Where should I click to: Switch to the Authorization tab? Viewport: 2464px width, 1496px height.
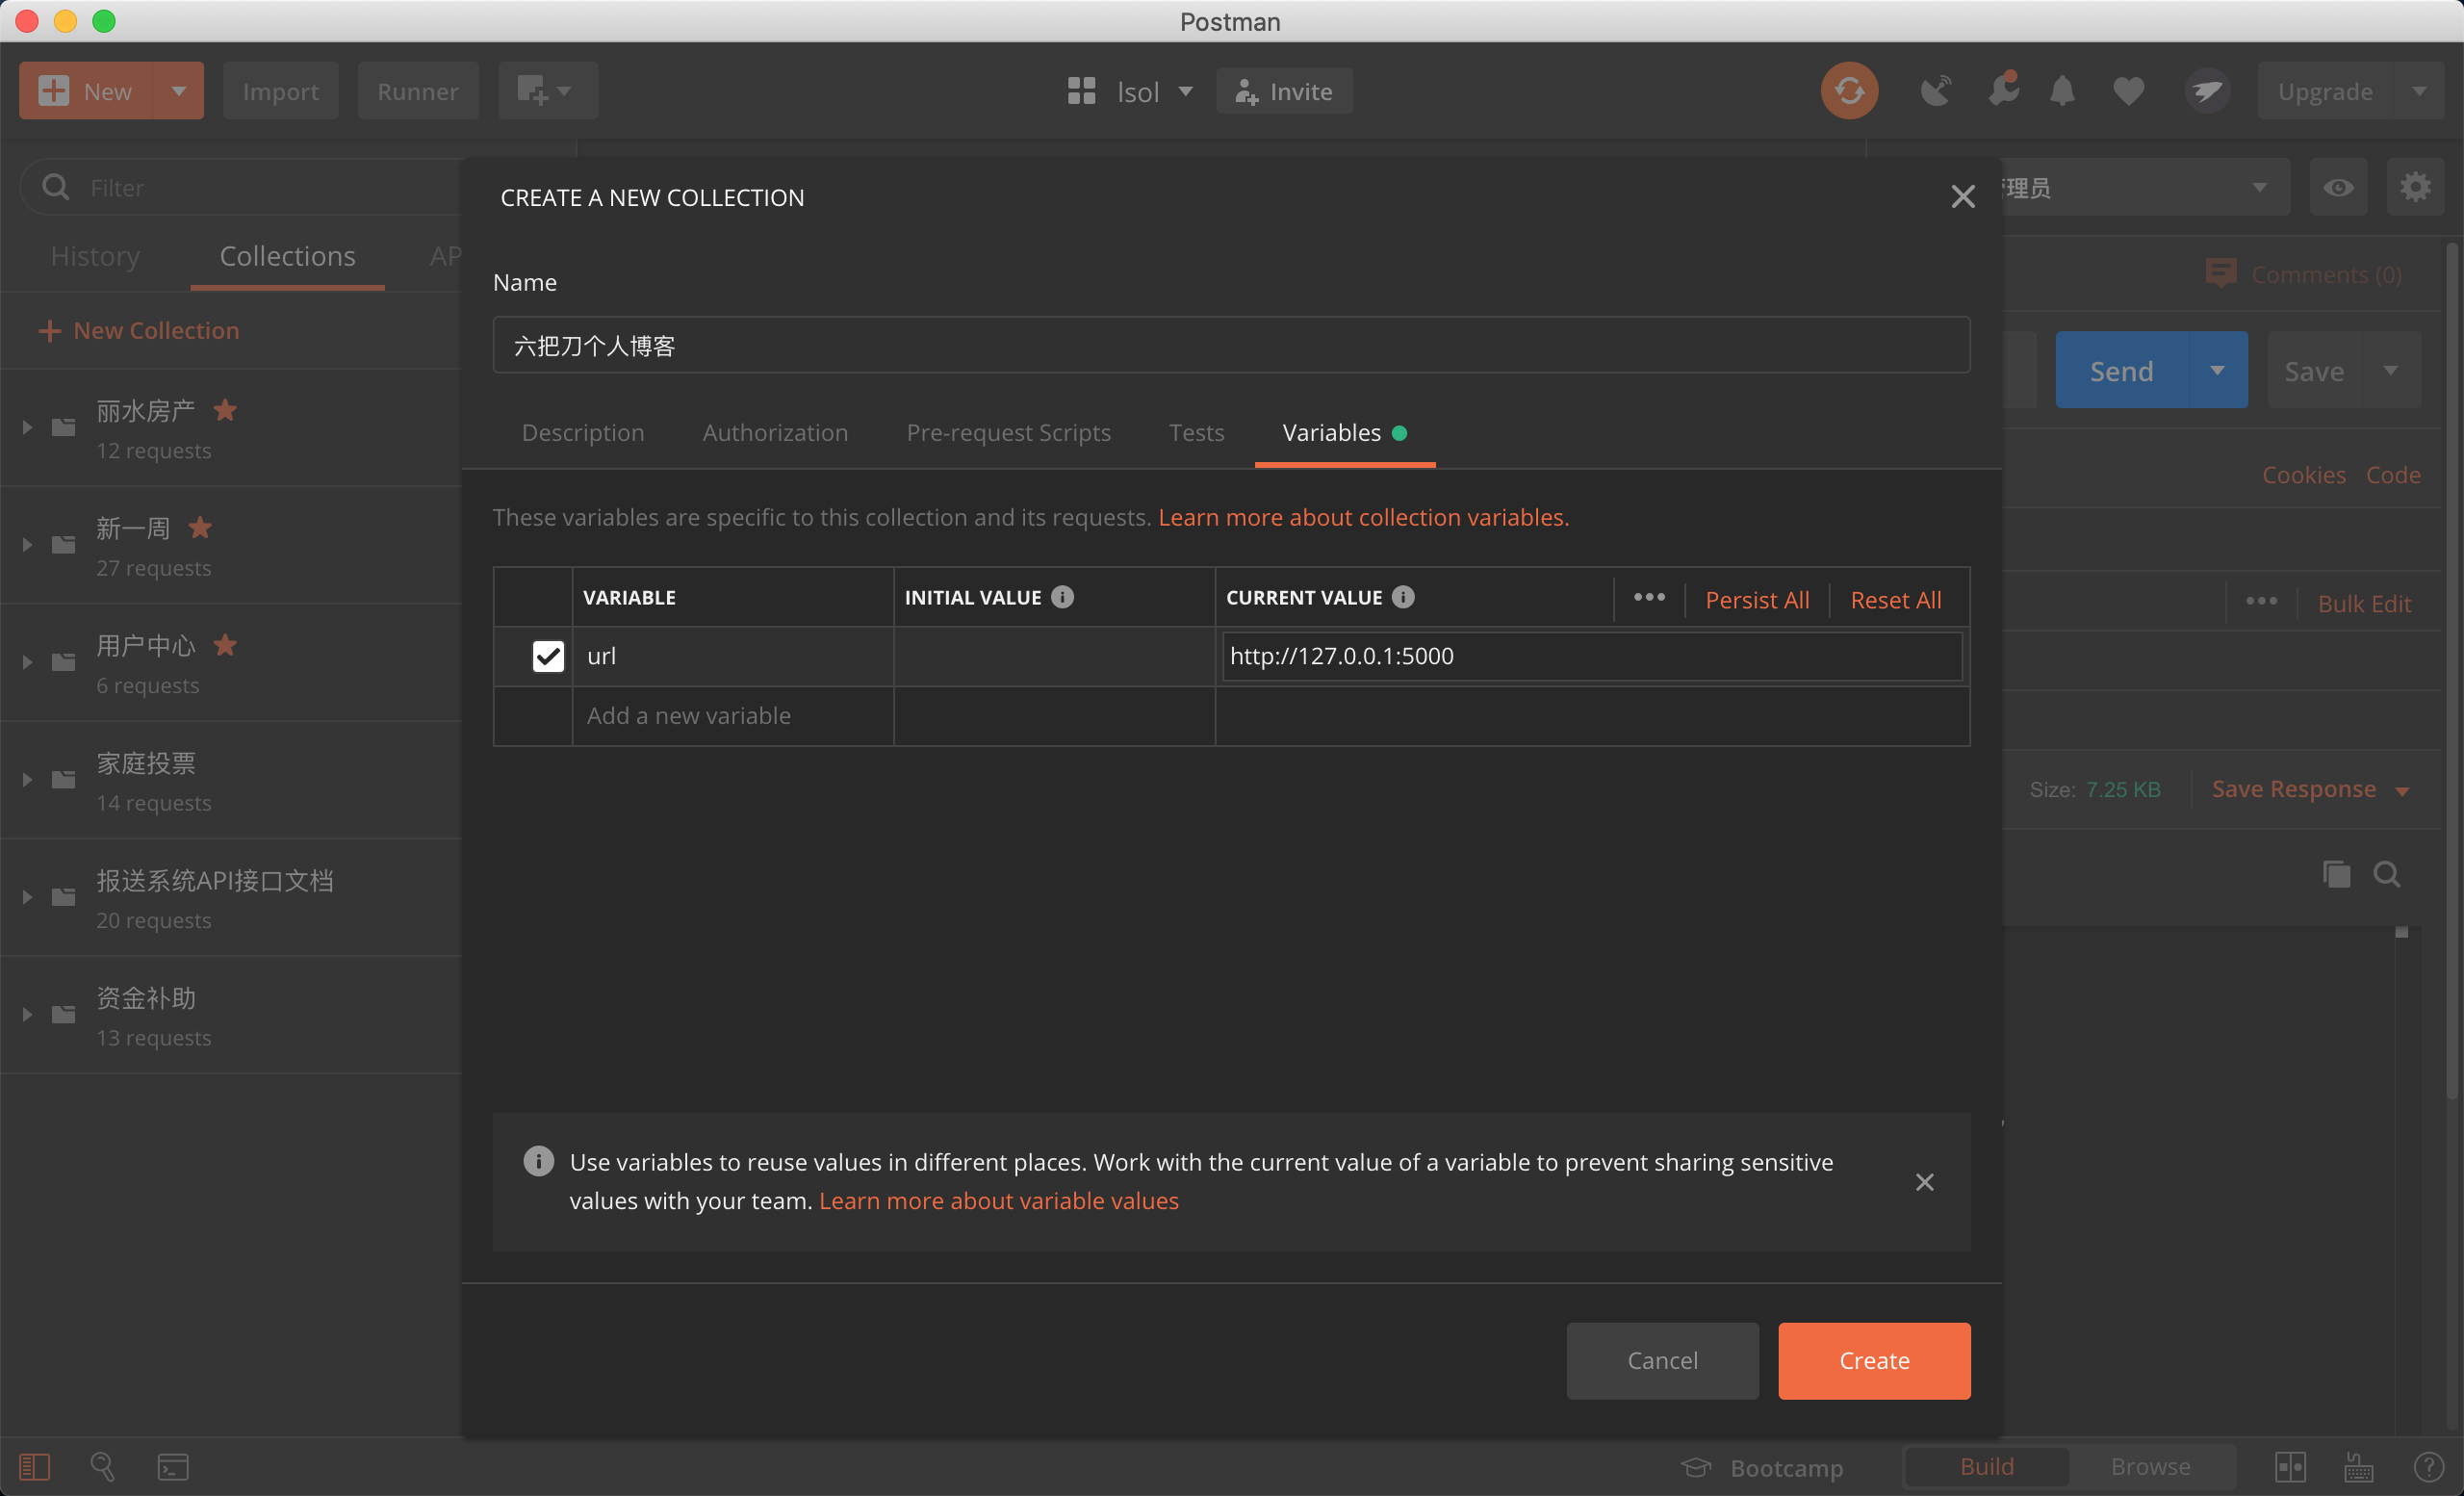(x=775, y=432)
